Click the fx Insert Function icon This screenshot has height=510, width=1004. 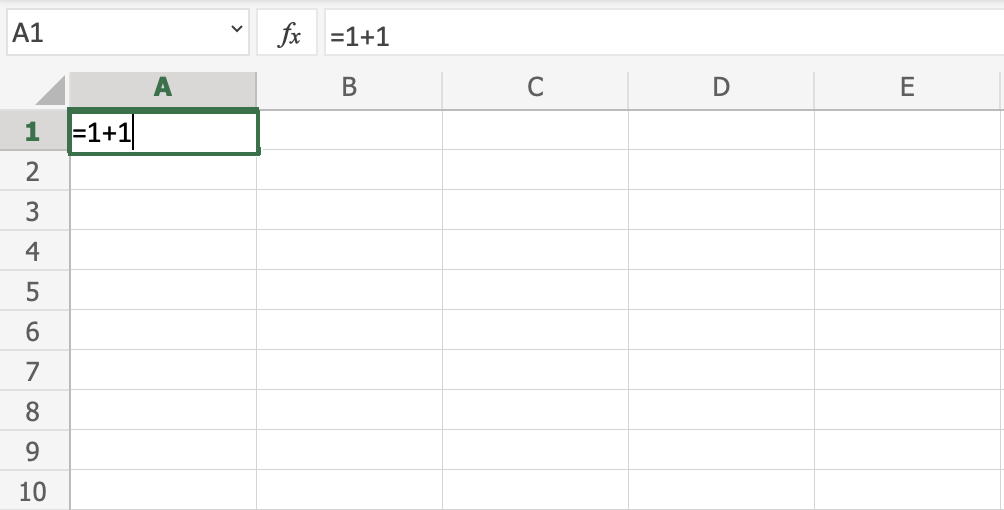pyautogui.click(x=288, y=36)
